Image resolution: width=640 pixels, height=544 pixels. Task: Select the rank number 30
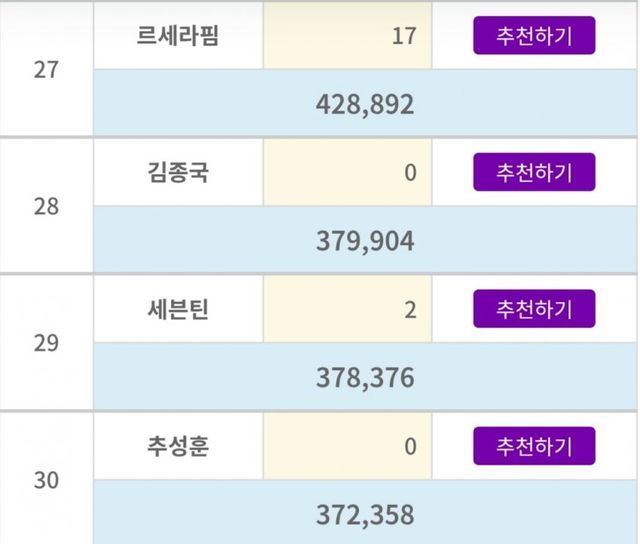coord(46,481)
